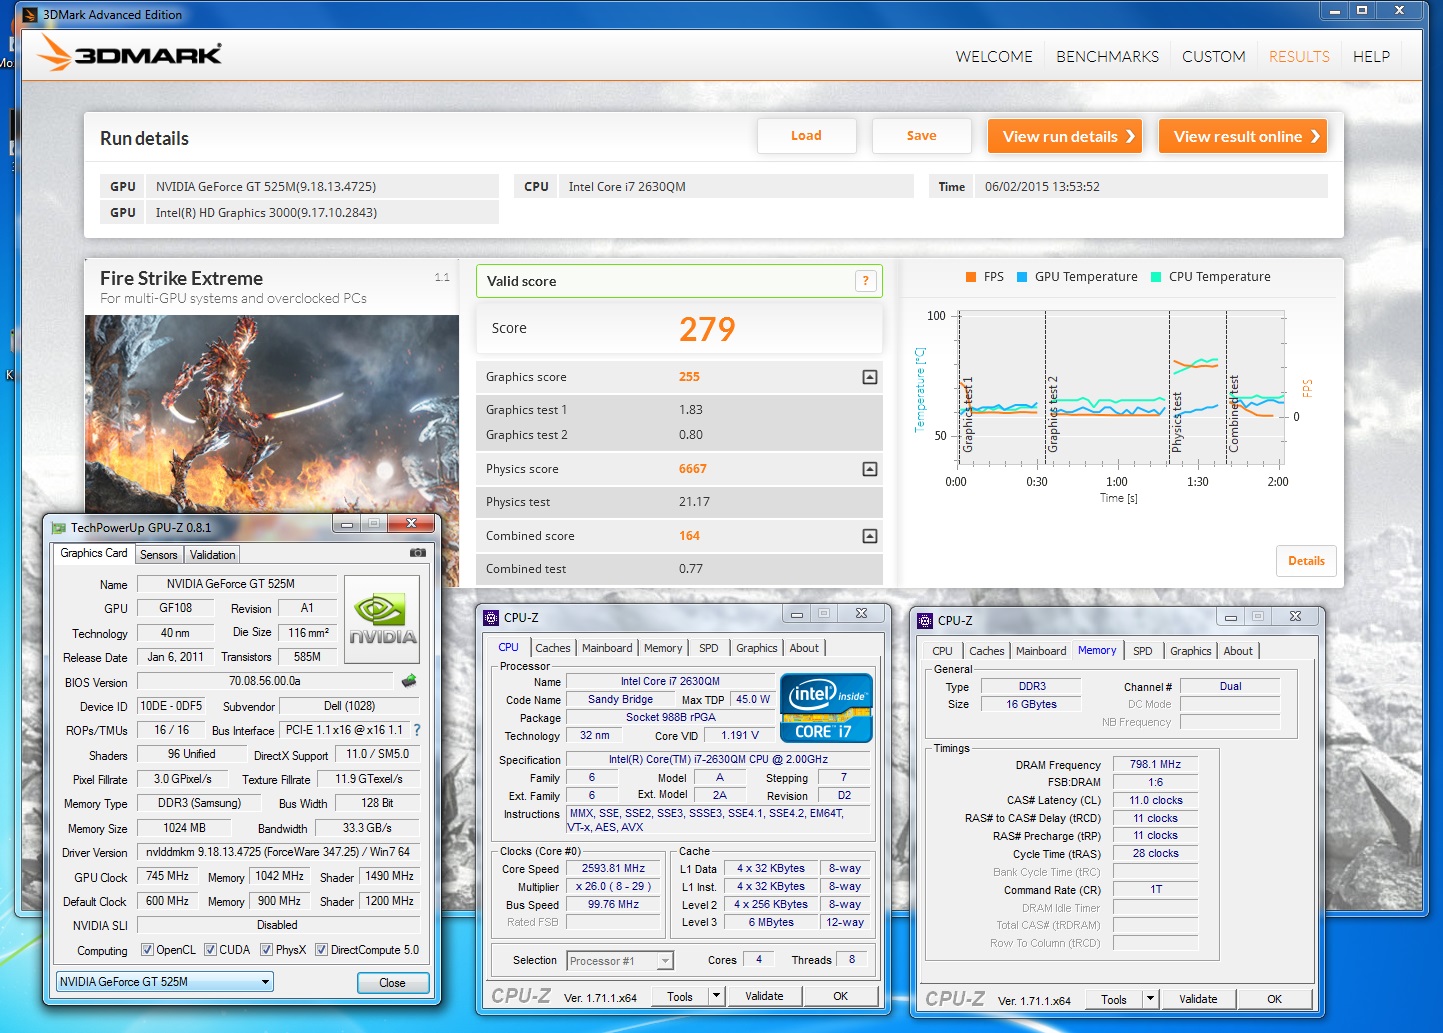1443x1033 pixels.
Task: Uncheck the OpenCL checkbox
Action: (147, 950)
